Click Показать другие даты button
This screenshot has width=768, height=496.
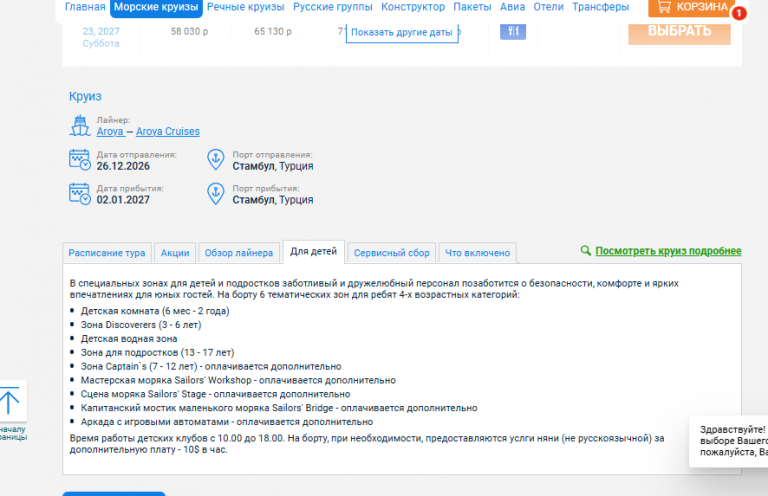click(x=402, y=32)
